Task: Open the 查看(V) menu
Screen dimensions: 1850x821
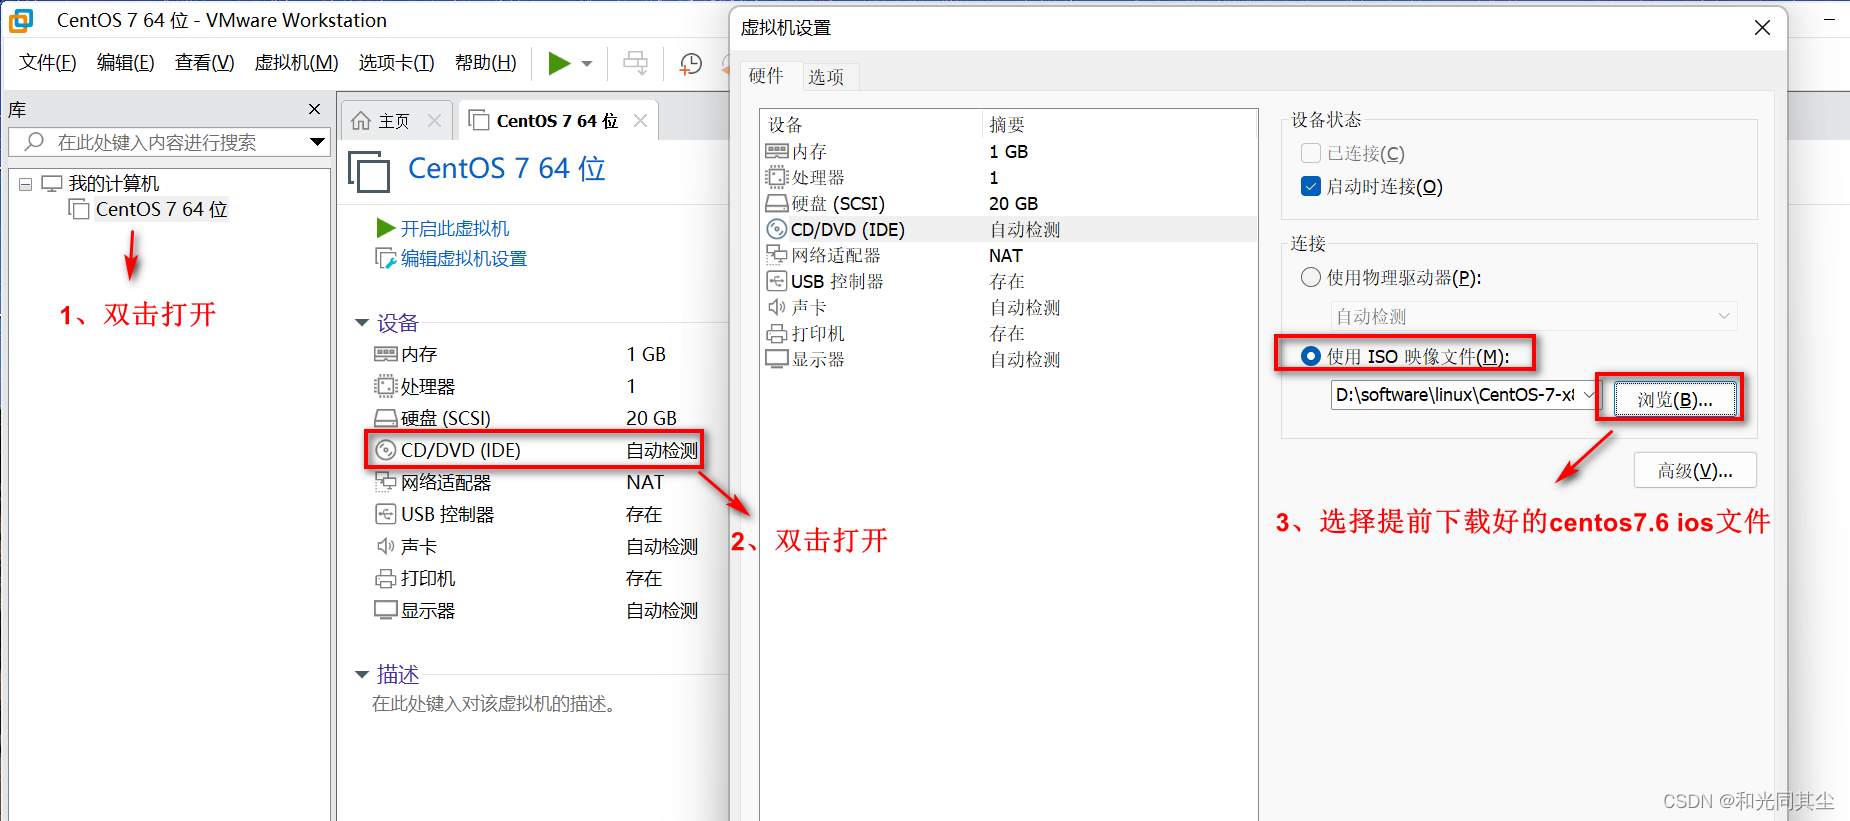Action: click(205, 63)
